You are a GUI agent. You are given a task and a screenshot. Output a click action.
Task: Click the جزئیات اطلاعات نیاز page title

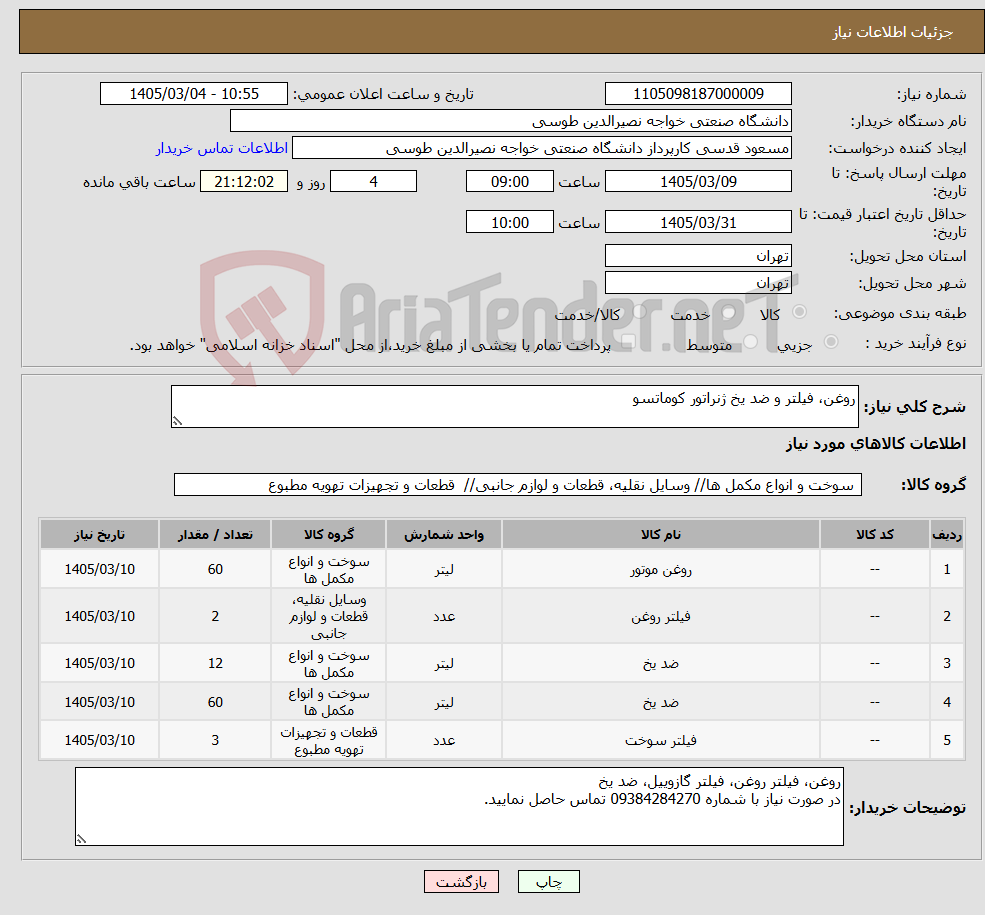(x=893, y=32)
